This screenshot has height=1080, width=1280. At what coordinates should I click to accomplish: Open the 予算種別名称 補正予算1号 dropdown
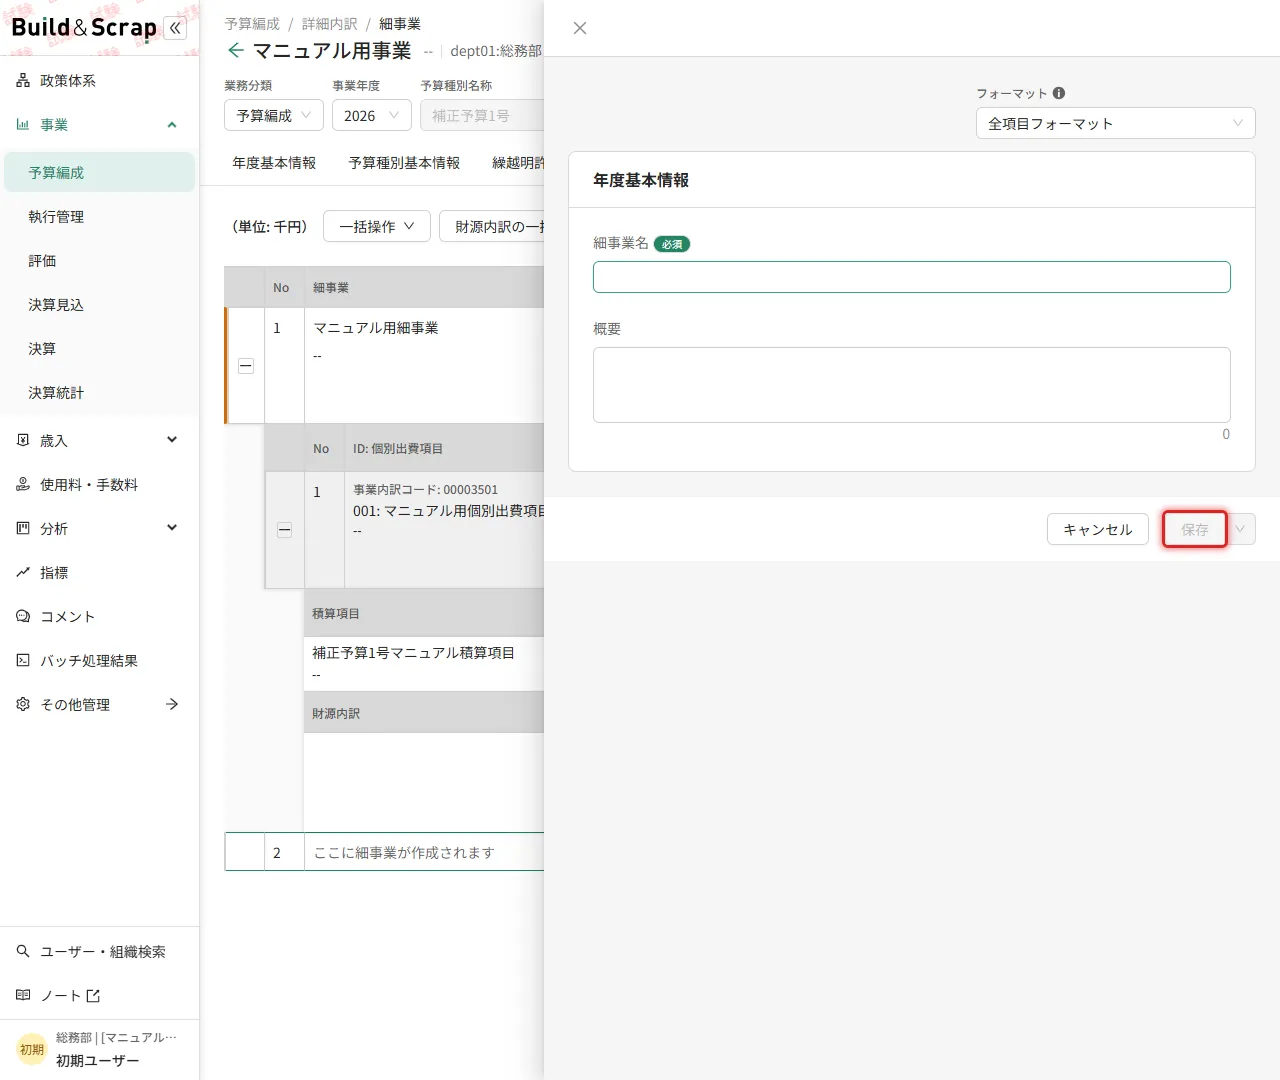pyautogui.click(x=482, y=115)
